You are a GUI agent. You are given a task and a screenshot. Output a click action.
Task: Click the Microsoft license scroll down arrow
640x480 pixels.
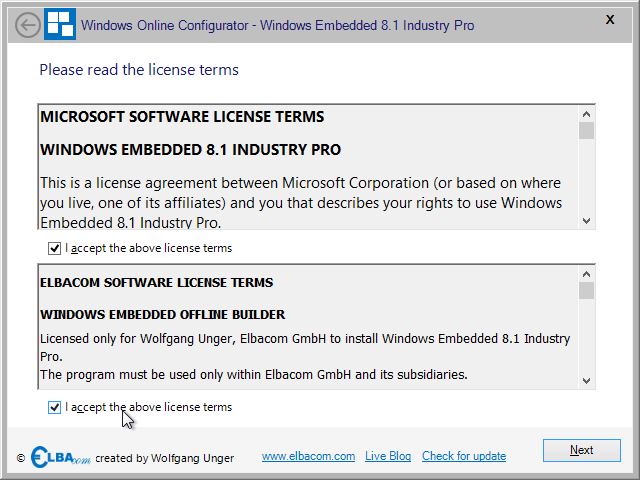(587, 221)
